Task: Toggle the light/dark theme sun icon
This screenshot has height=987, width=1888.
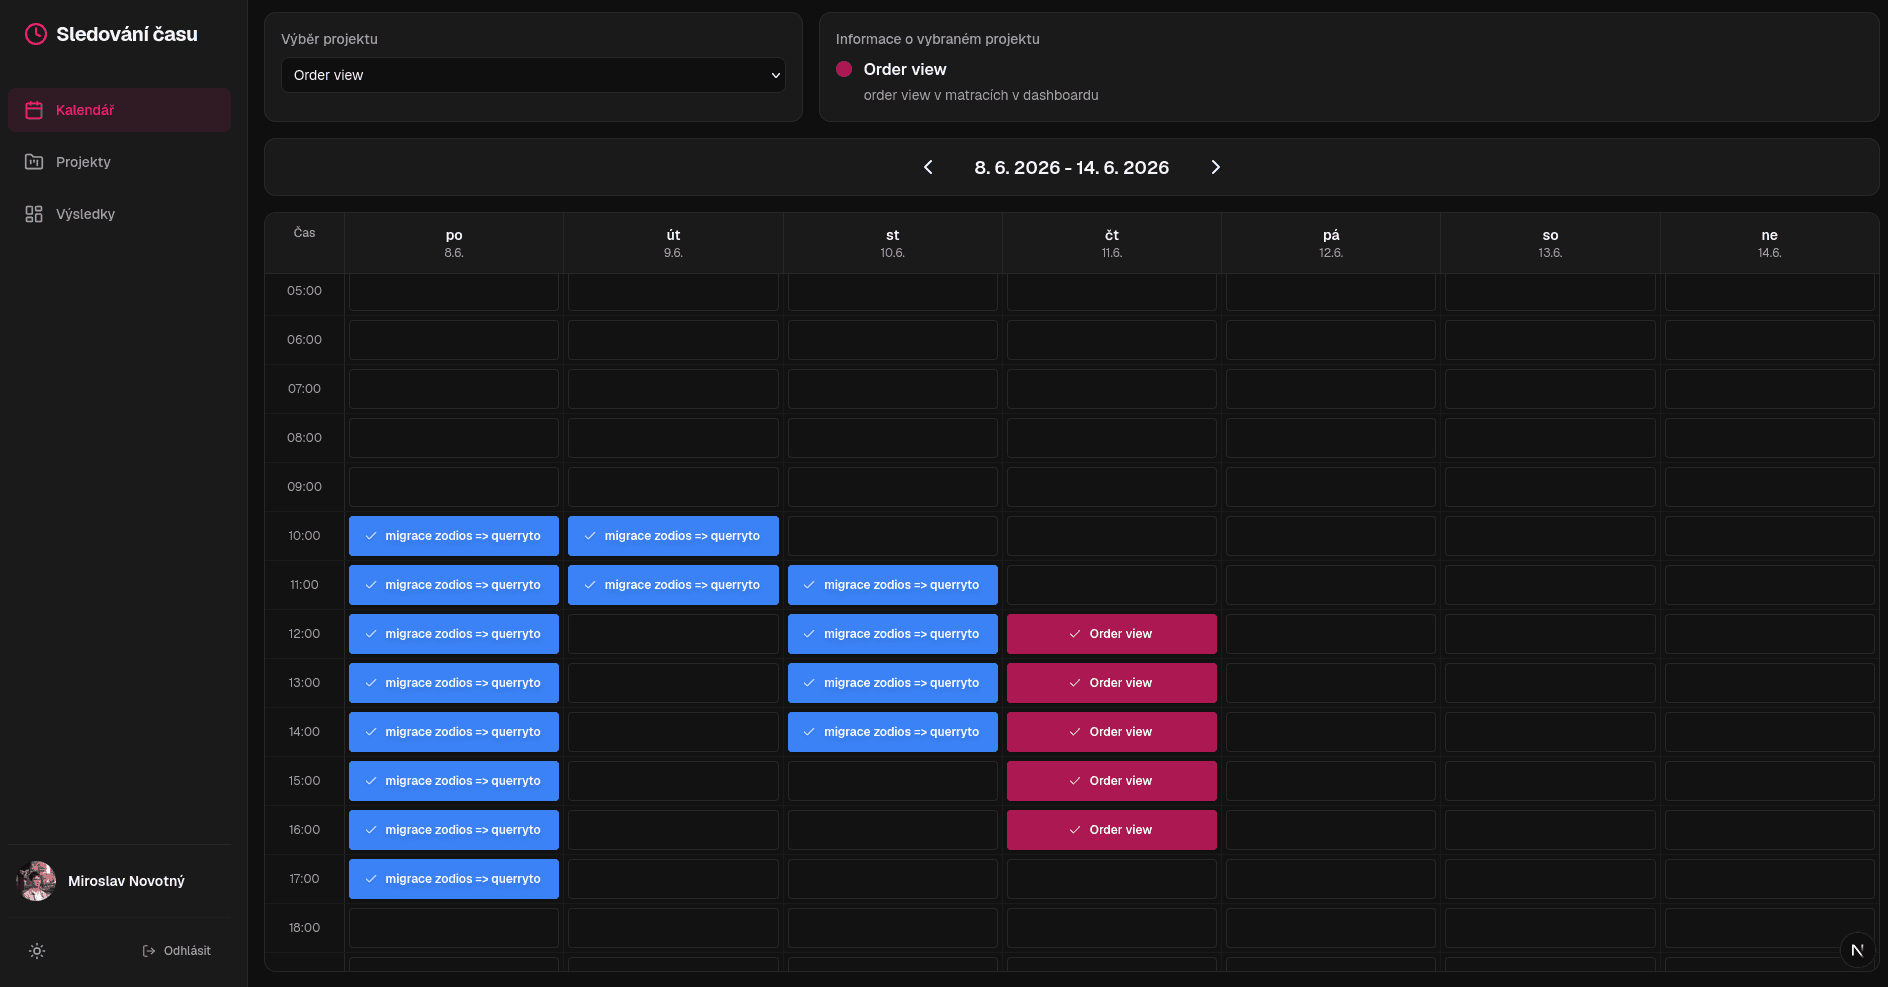Action: pos(37,951)
